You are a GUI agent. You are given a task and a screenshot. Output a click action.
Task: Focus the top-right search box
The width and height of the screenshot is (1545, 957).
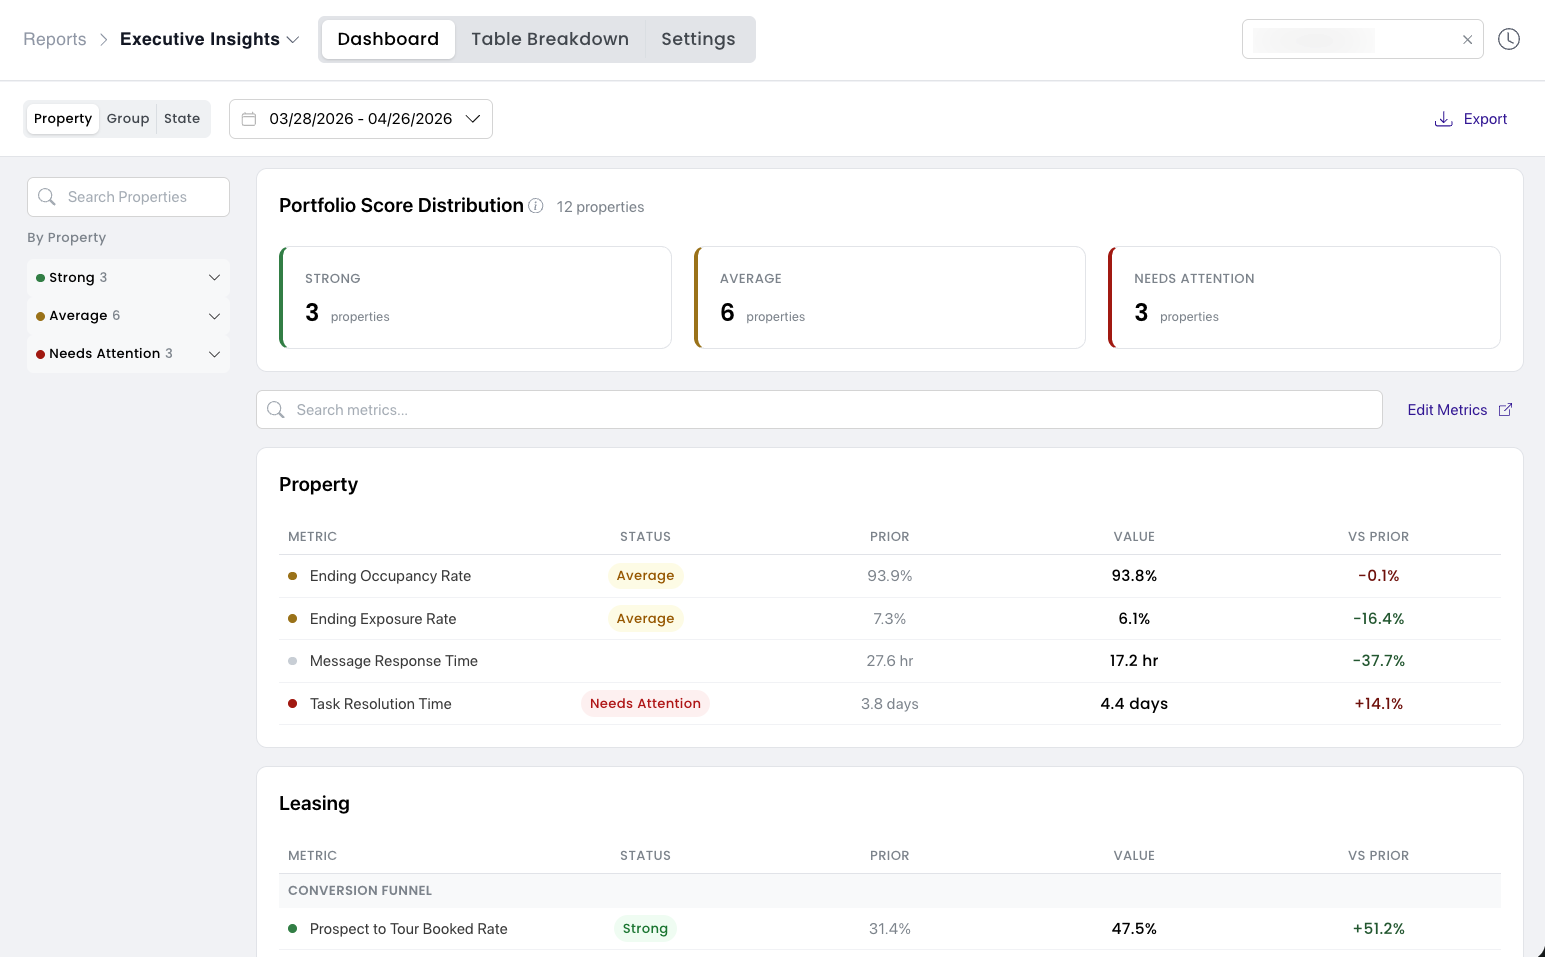pyautogui.click(x=1362, y=40)
